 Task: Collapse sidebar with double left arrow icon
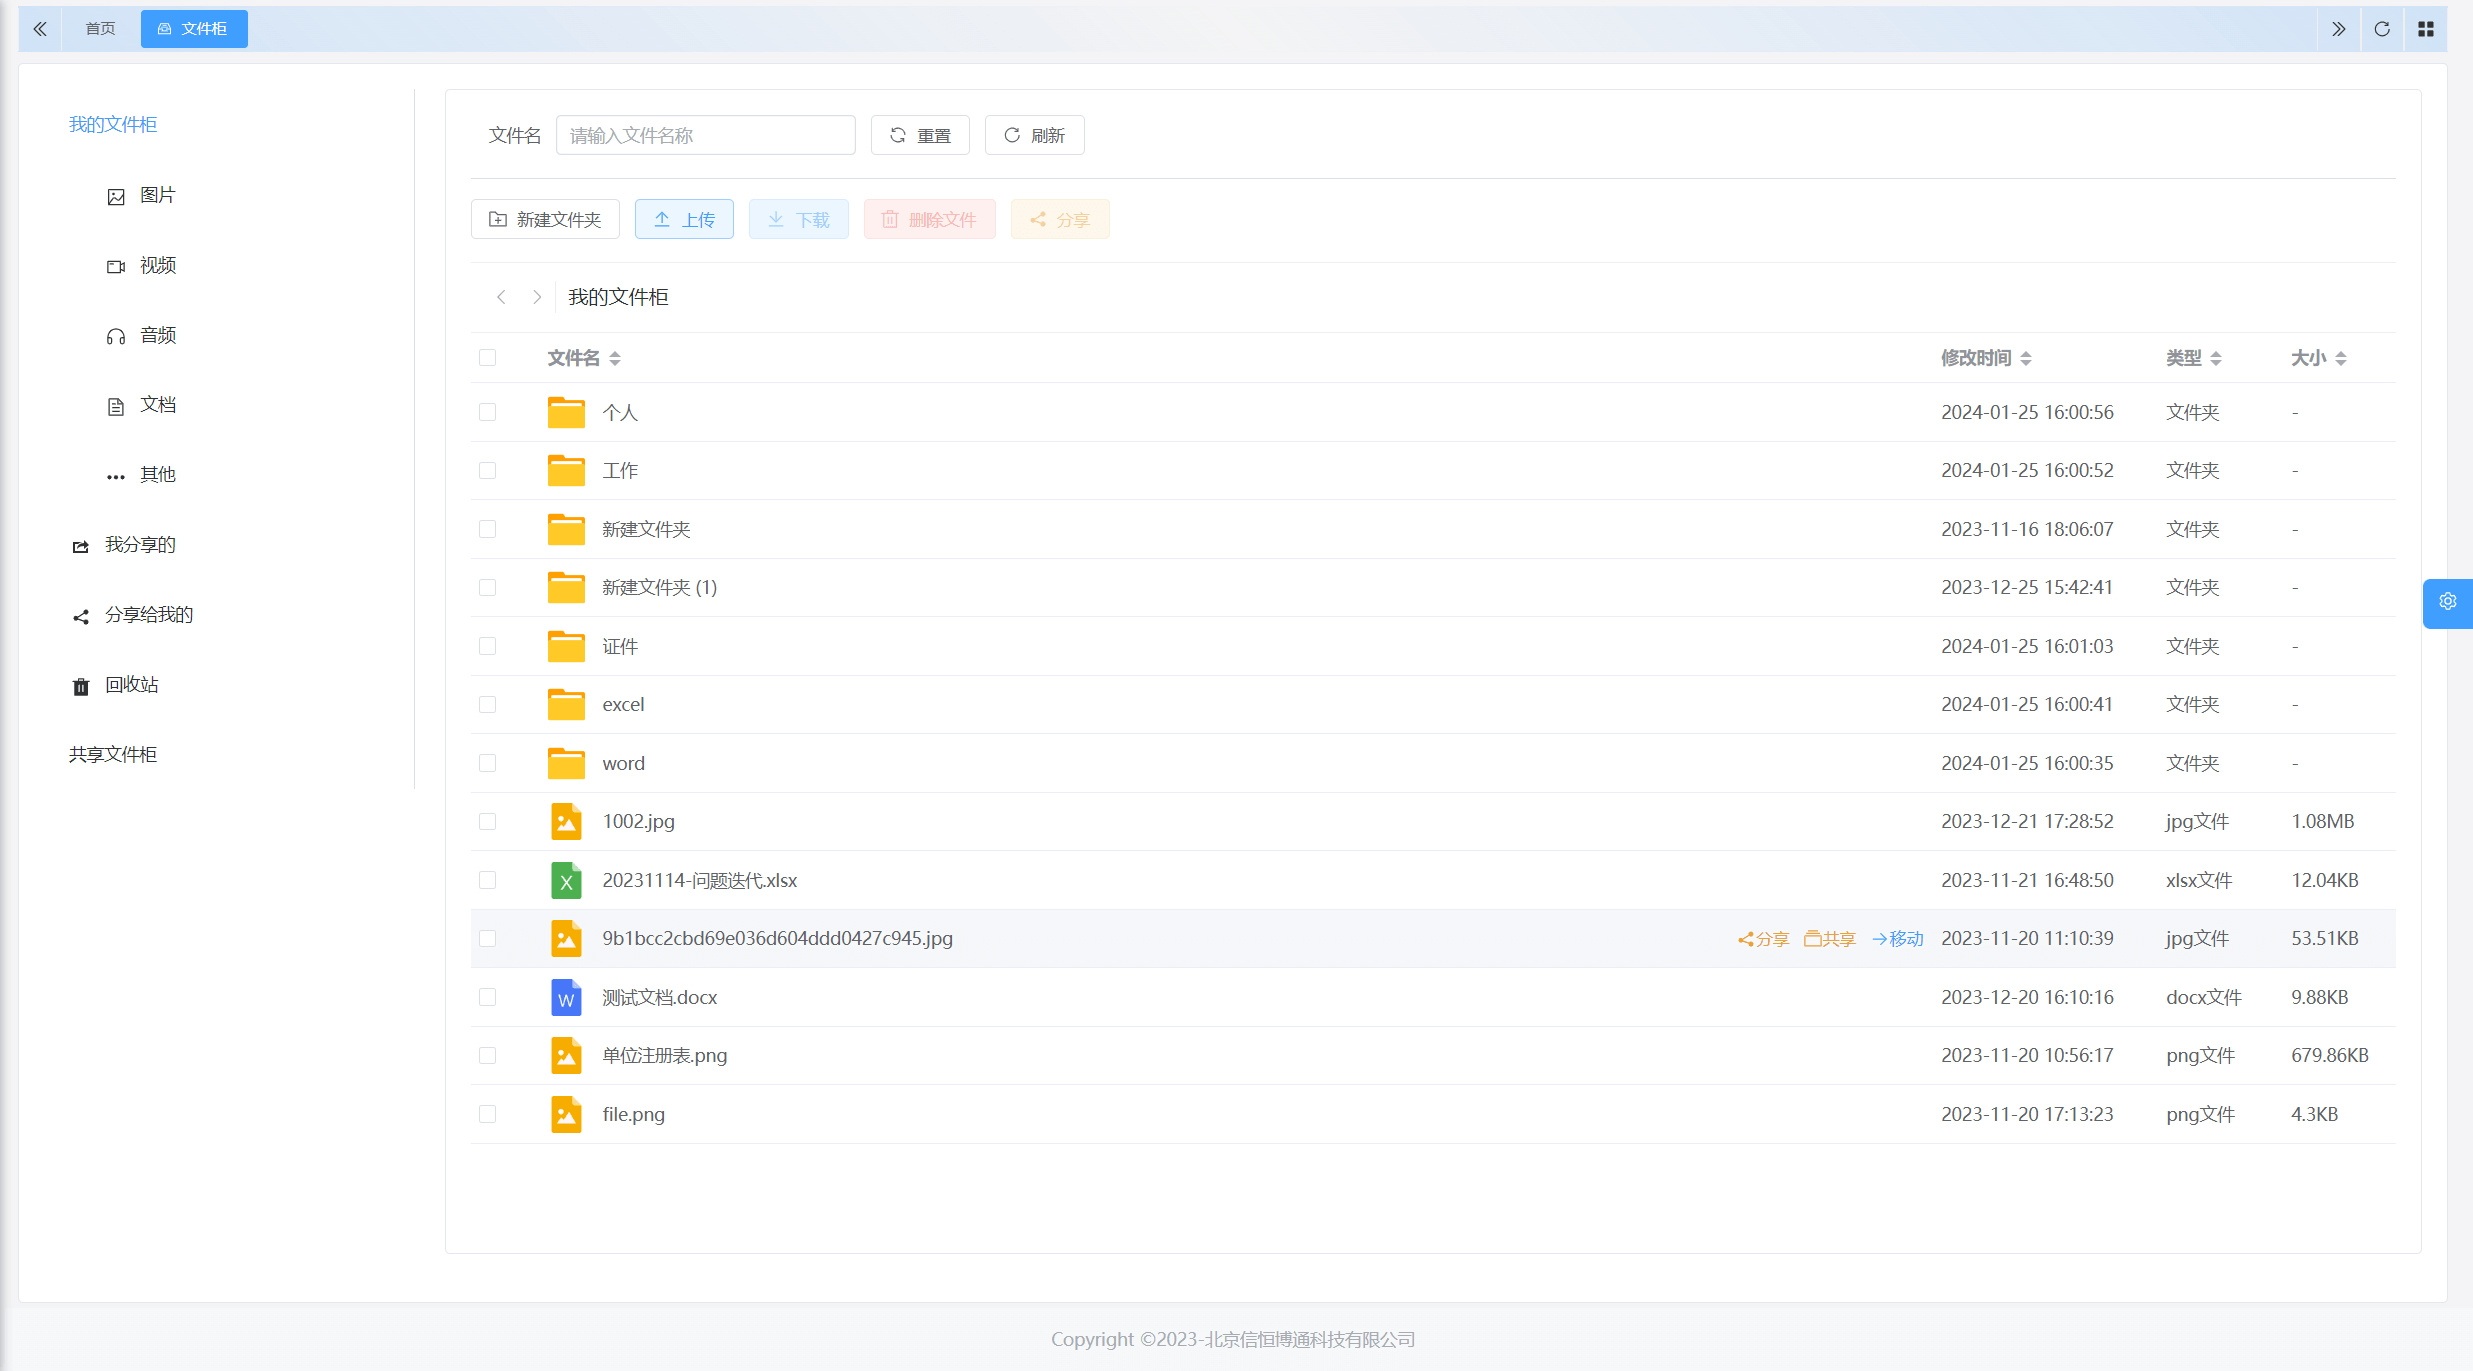(40, 29)
